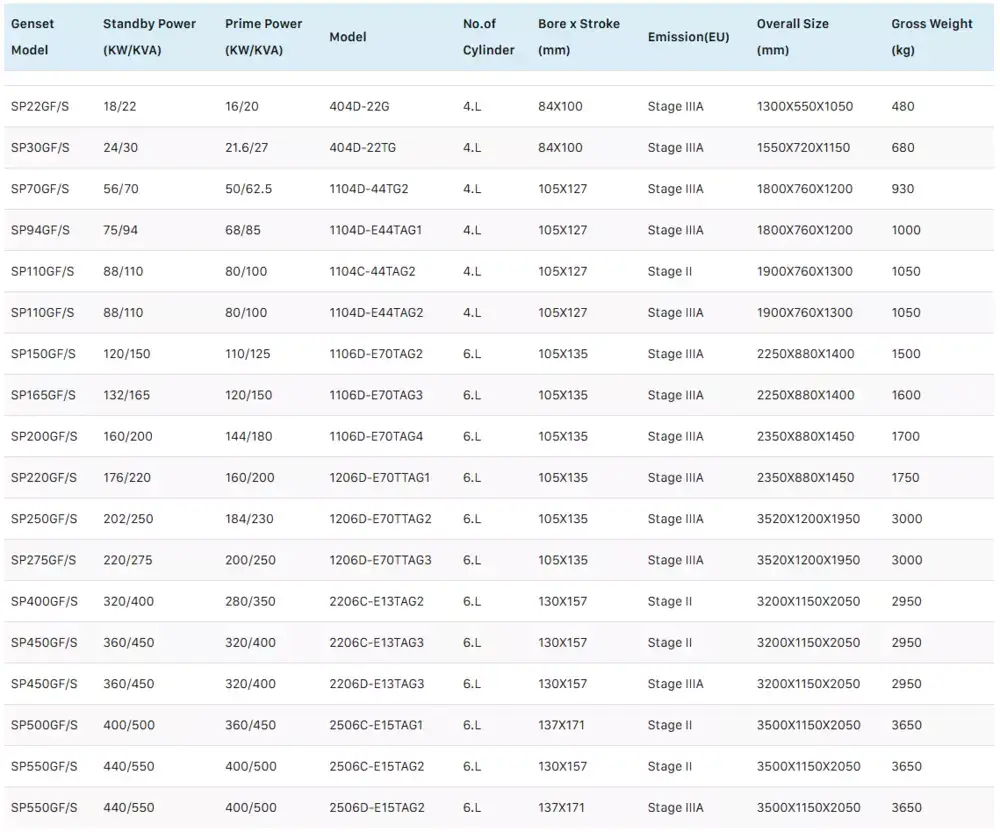The height and width of the screenshot is (832, 1000).
Task: Select the SP400GF/S genset model cell
Action: 44,601
